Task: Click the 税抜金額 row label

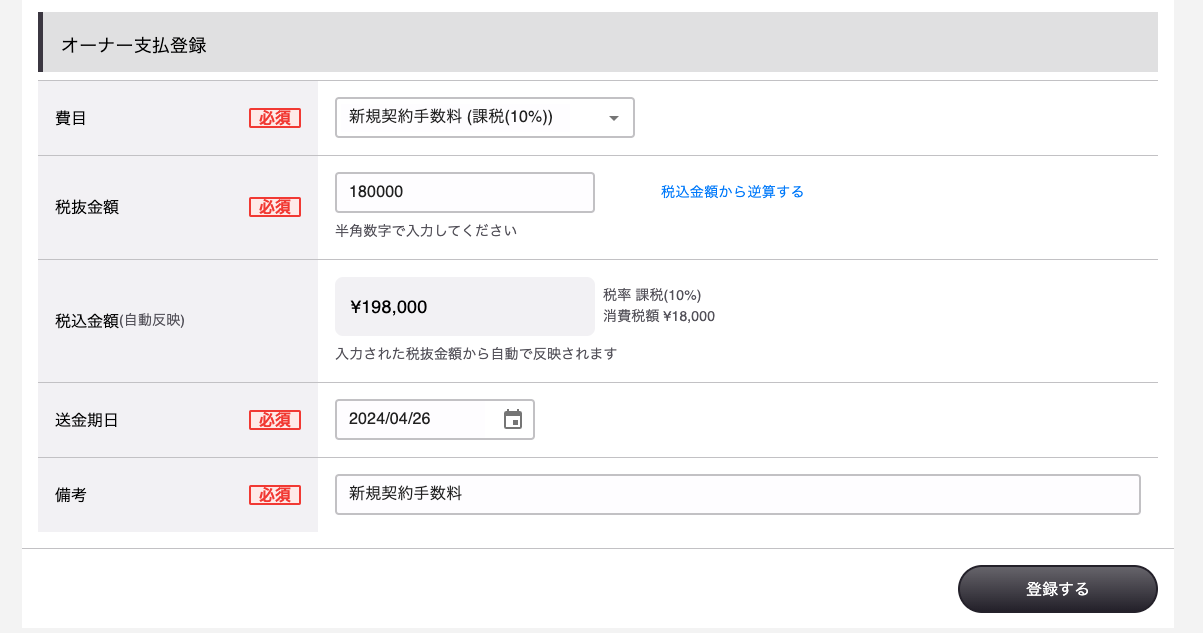Action: [x=87, y=207]
